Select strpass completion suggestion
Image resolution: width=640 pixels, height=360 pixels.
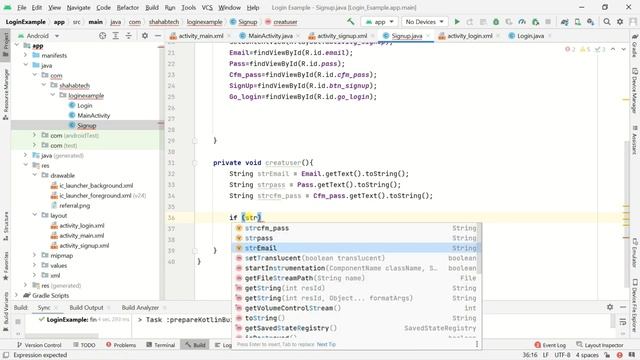pos(357,238)
